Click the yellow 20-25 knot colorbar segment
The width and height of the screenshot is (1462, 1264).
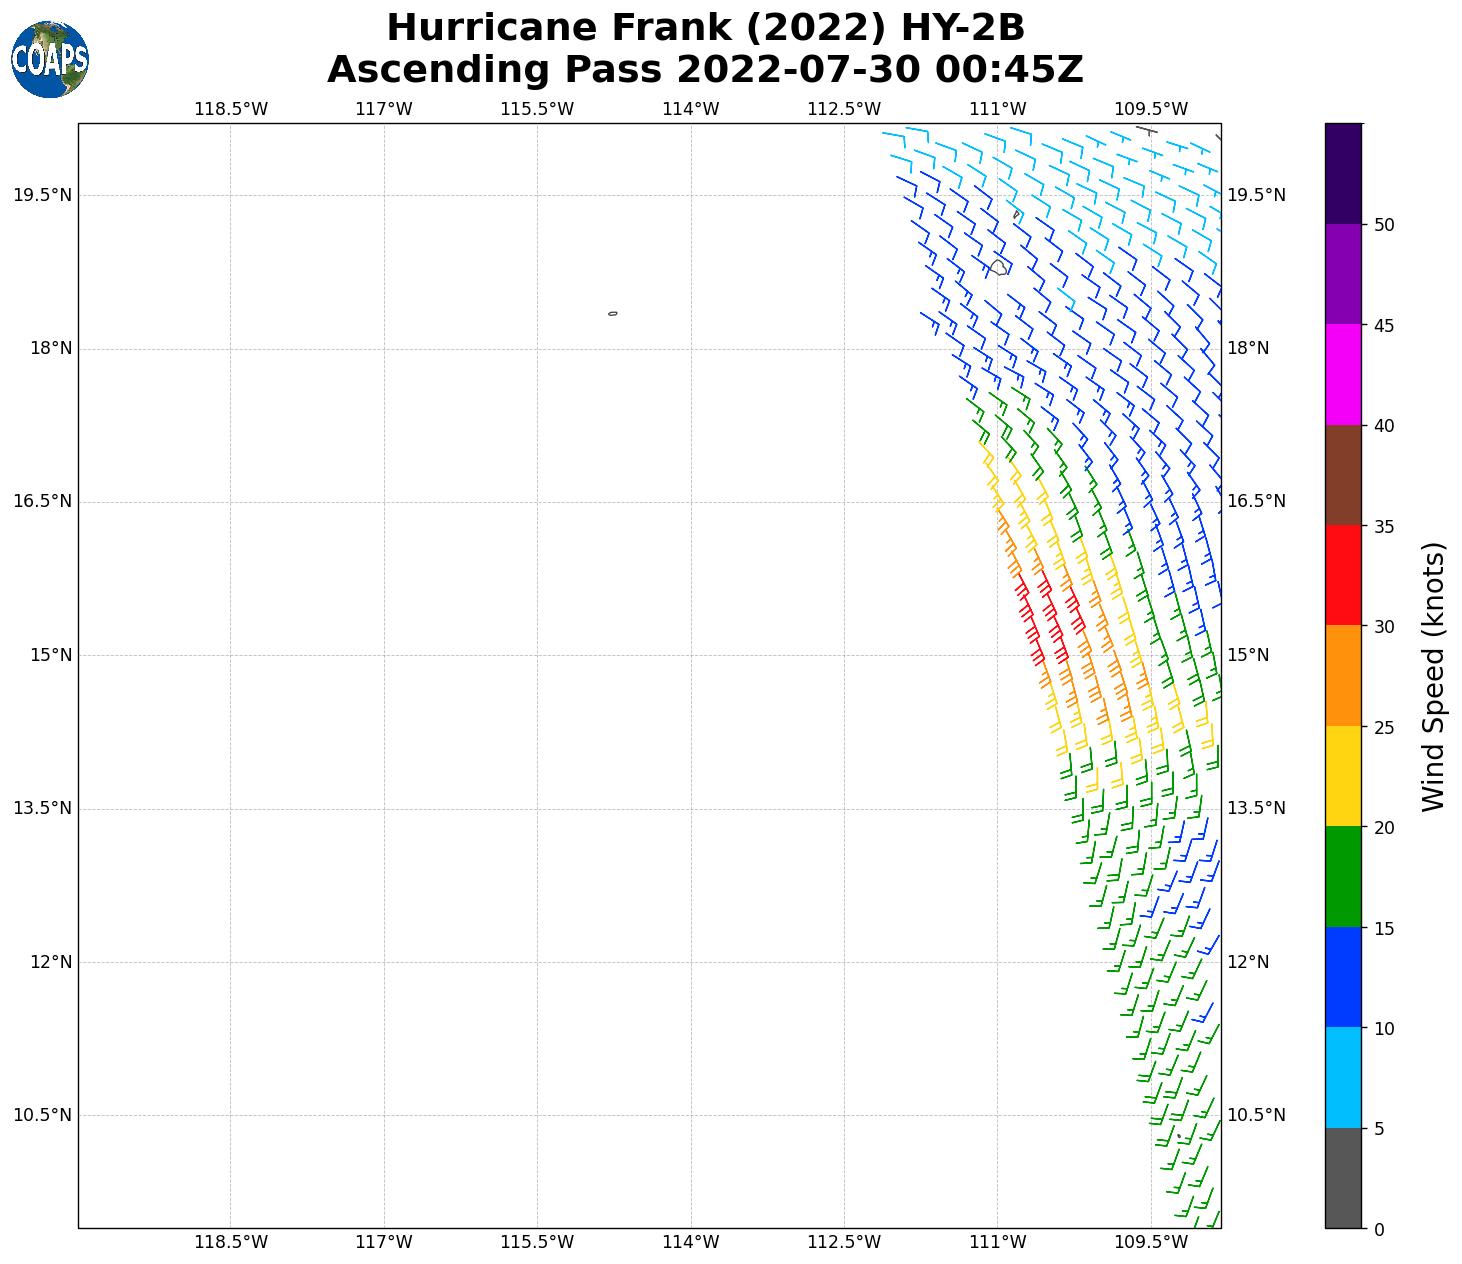pyautogui.click(x=1342, y=776)
